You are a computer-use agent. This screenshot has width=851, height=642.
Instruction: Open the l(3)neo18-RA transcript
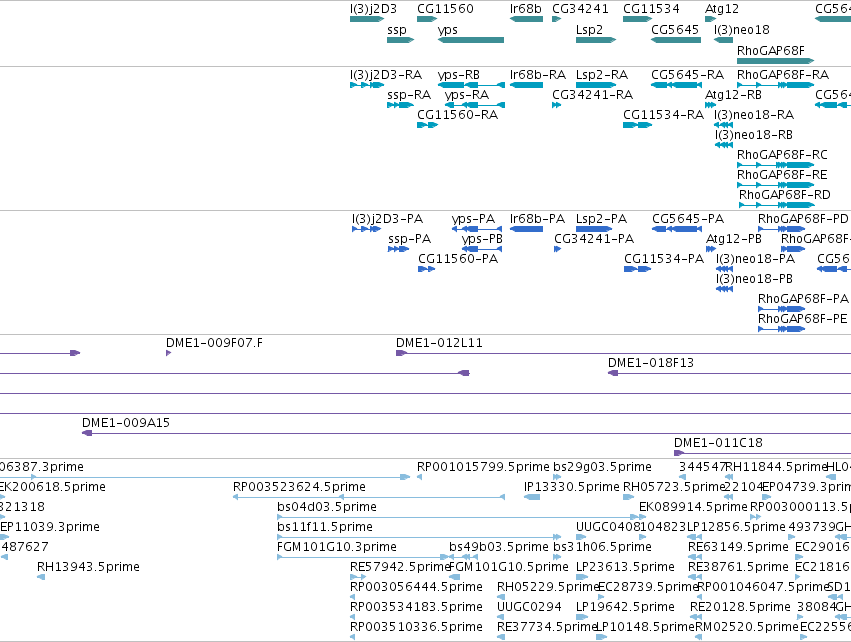pyautogui.click(x=723, y=125)
